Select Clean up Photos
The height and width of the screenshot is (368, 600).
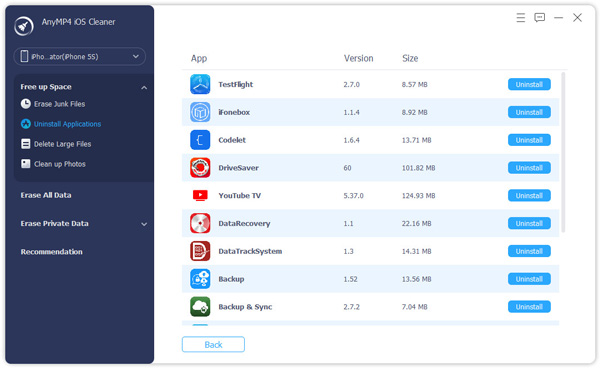click(60, 164)
